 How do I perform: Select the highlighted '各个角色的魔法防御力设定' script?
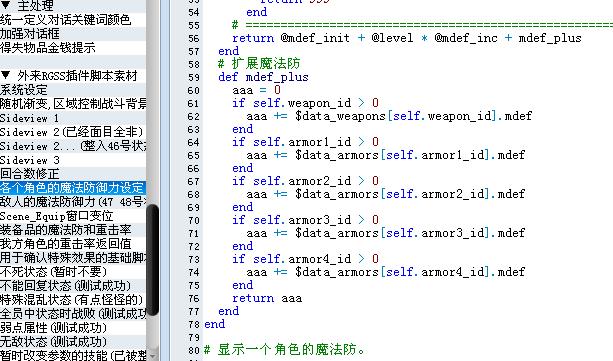click(73, 188)
